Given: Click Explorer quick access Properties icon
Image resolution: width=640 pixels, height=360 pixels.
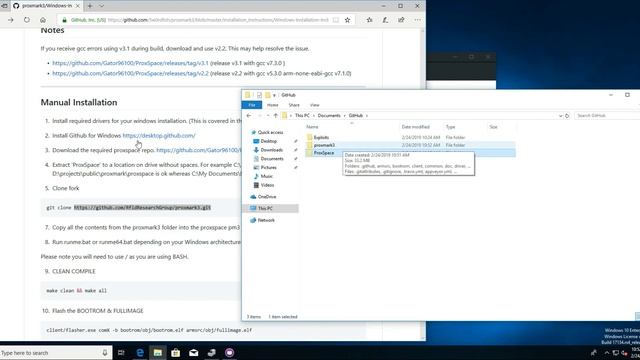Looking at the screenshot, I should pos(259,95).
